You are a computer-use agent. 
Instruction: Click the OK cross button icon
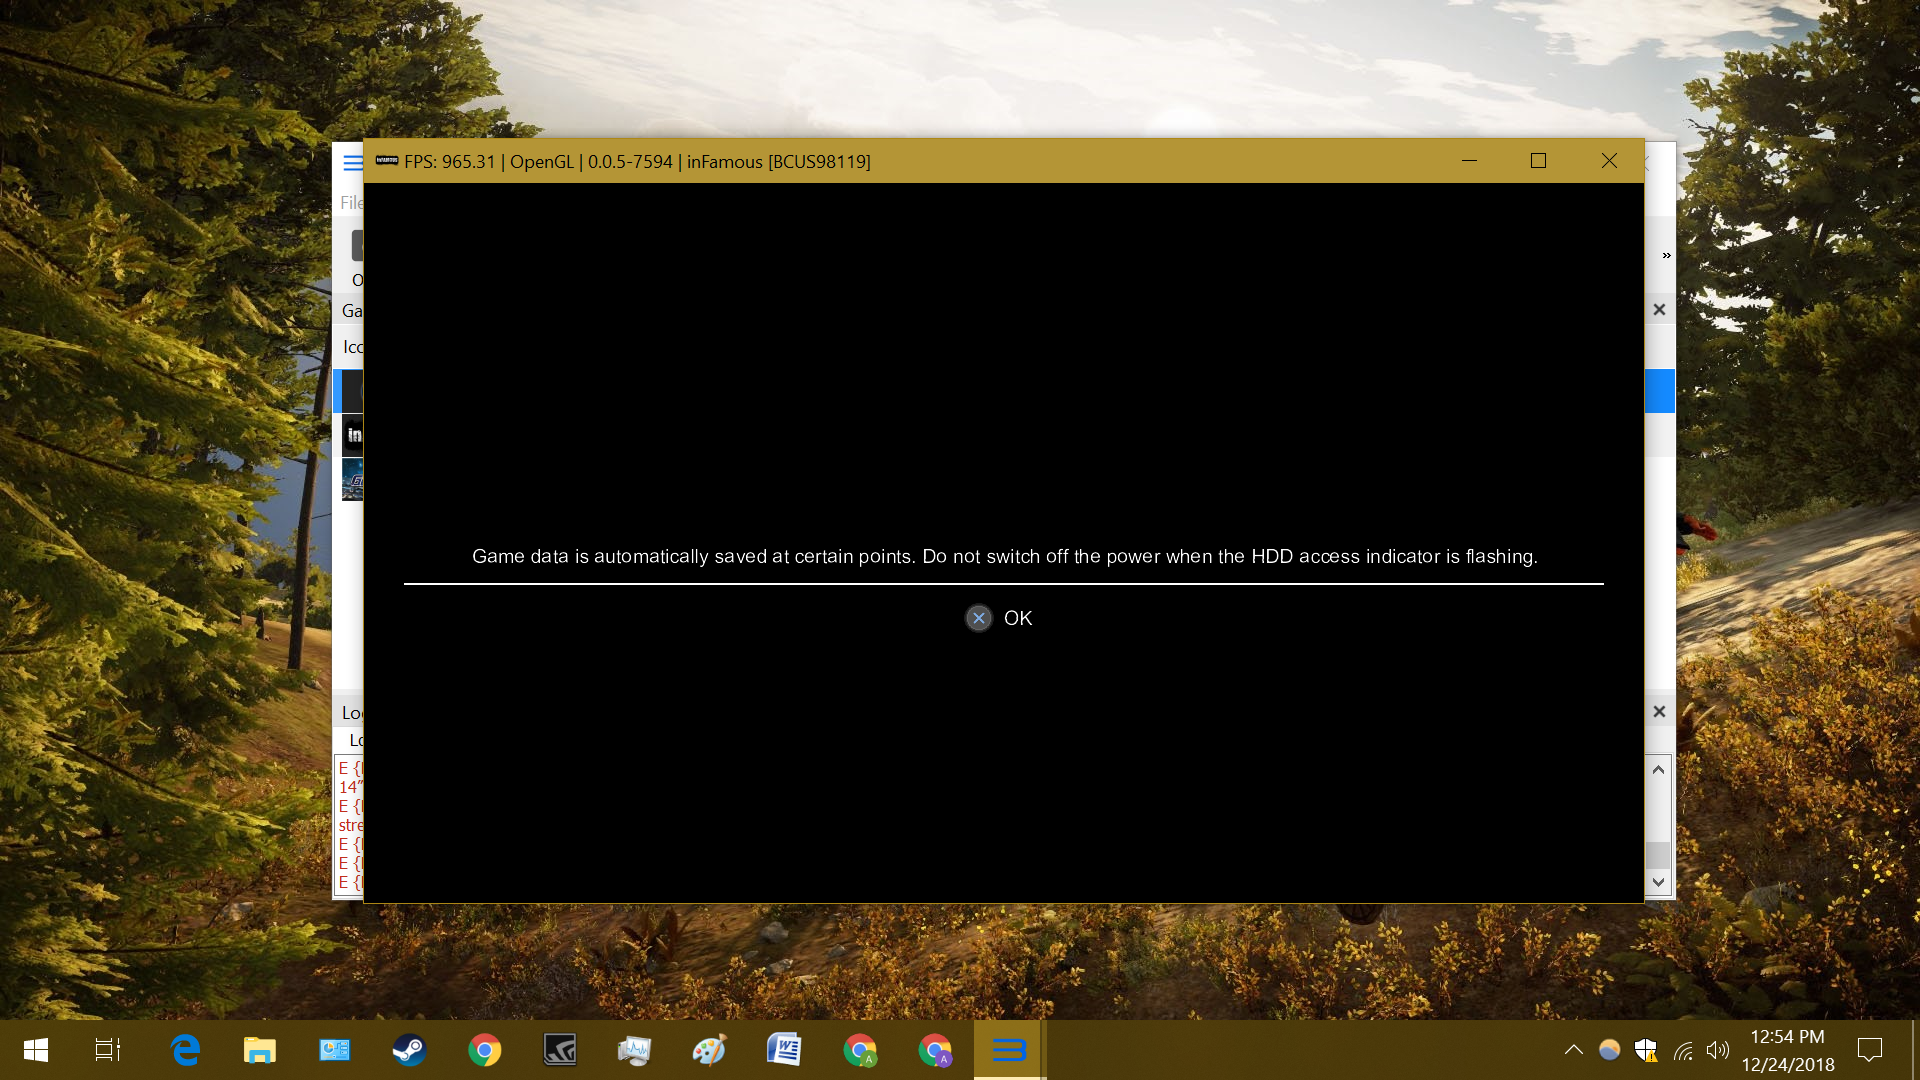pos(979,618)
